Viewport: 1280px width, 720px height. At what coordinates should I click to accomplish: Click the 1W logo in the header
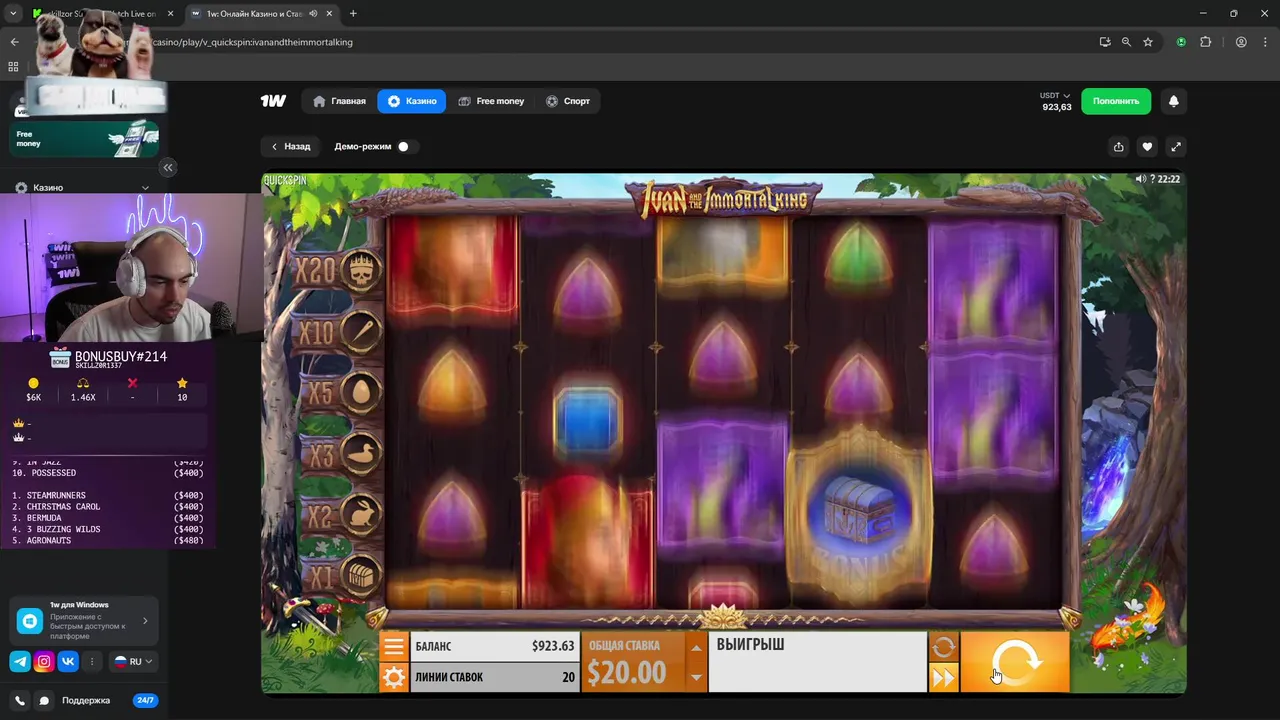(x=273, y=101)
